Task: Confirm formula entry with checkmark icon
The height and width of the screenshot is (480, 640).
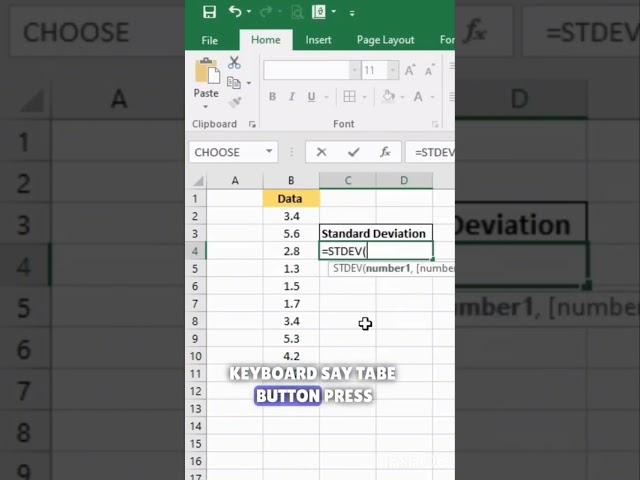Action: click(x=353, y=152)
